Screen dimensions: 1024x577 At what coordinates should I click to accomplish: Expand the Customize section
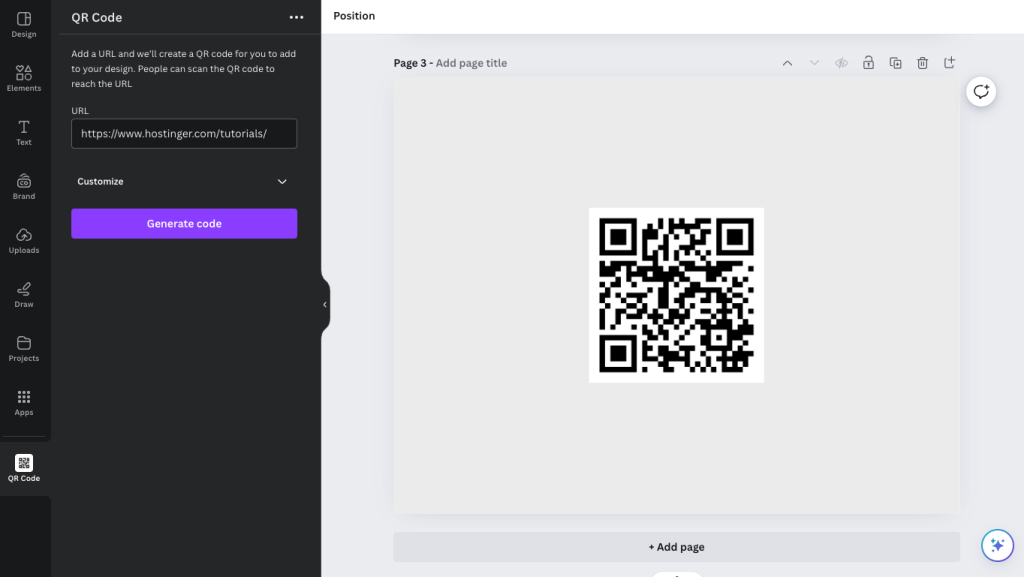pos(184,181)
